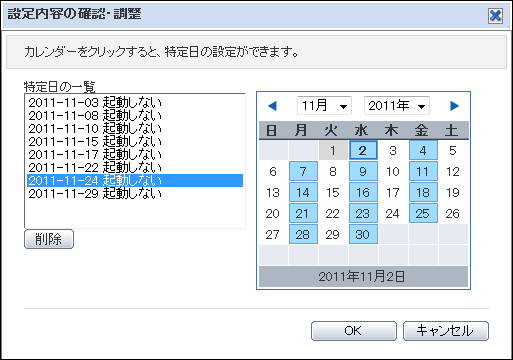Pick day 24 in the calendar
The width and height of the screenshot is (513, 360).
(x=393, y=213)
